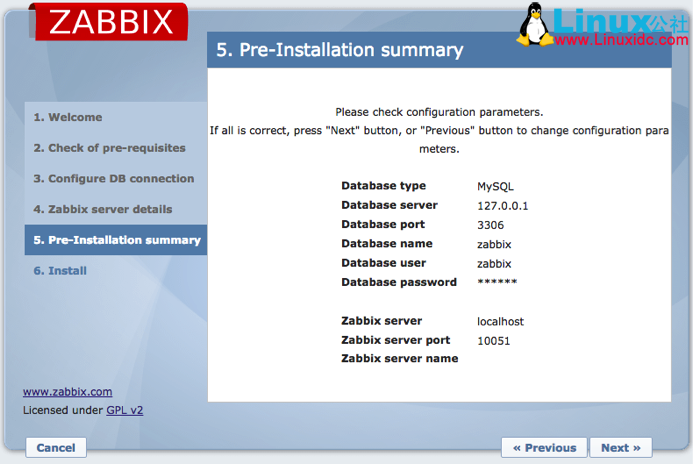The image size is (693, 465).
Task: Click the Database name label
Action: pyautogui.click(x=387, y=244)
